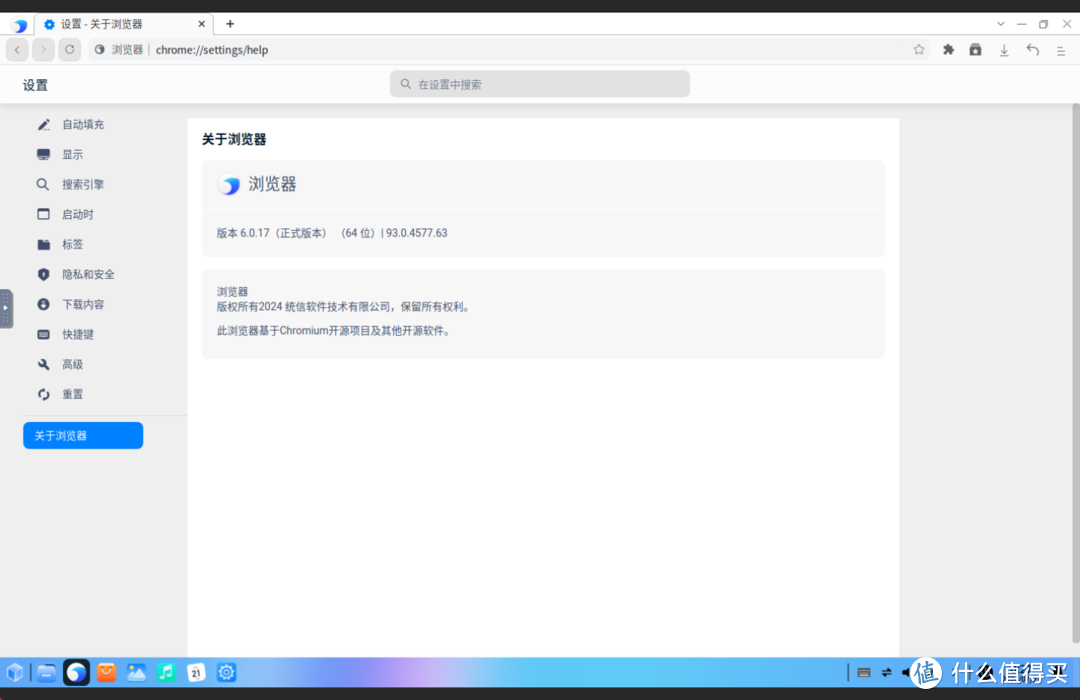Open 隐私和安全 settings section
Image resolution: width=1080 pixels, height=700 pixels.
(88, 274)
